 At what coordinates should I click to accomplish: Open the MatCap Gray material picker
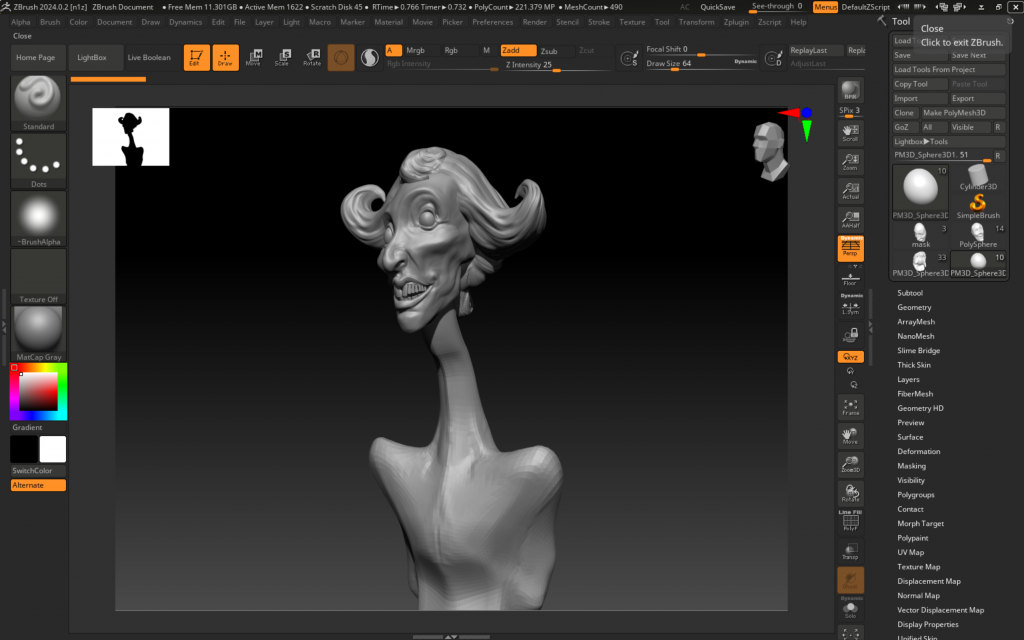click(39, 334)
